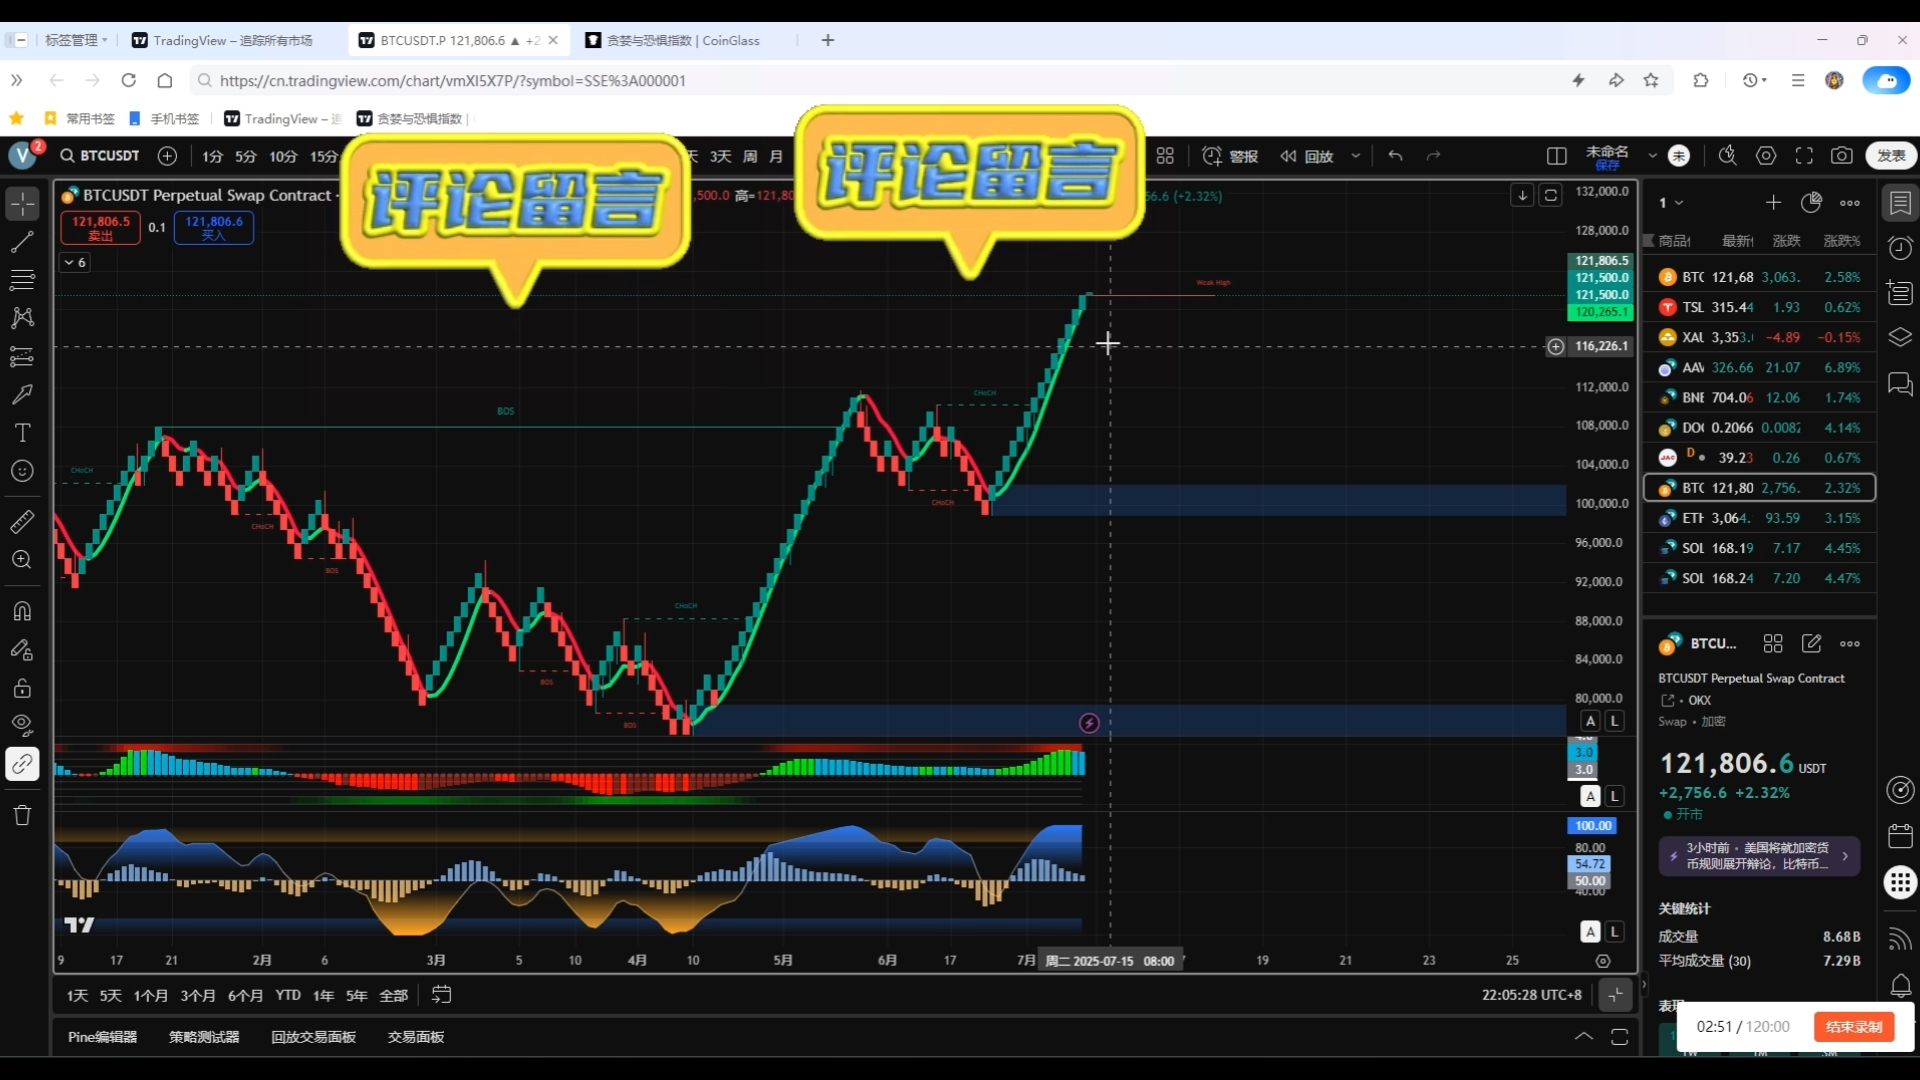Set the 1 month date range
Viewport: 1920px width, 1080px height.
point(151,996)
